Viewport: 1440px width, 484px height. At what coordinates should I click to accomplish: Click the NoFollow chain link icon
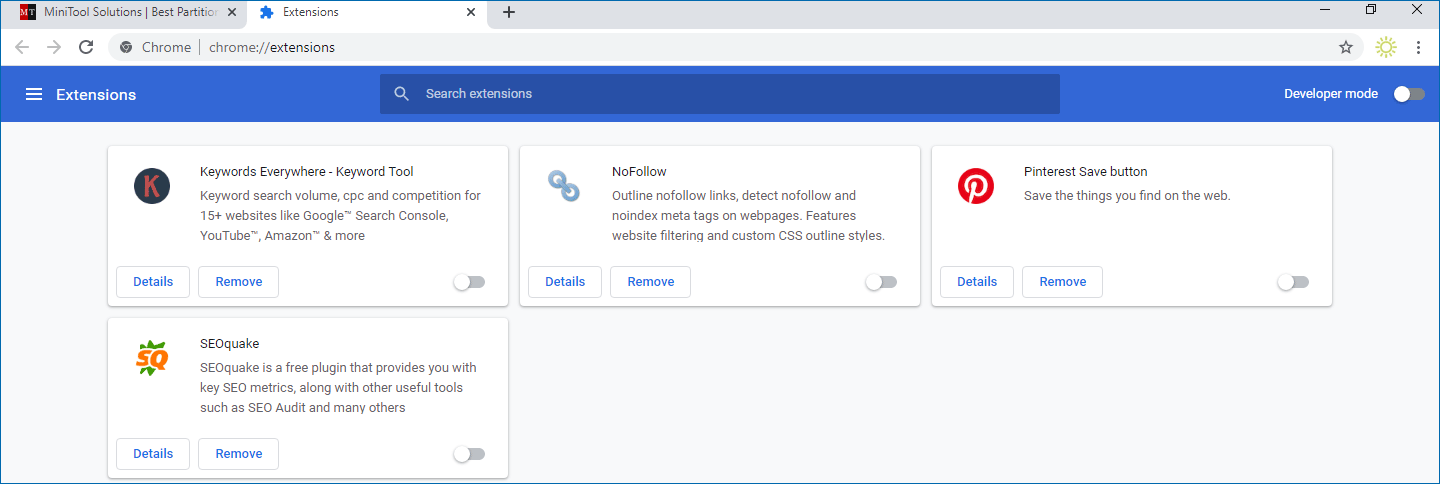(x=564, y=185)
